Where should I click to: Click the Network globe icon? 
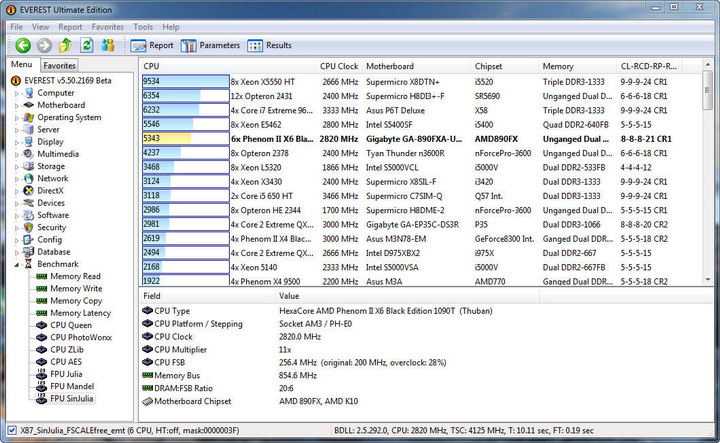point(29,179)
